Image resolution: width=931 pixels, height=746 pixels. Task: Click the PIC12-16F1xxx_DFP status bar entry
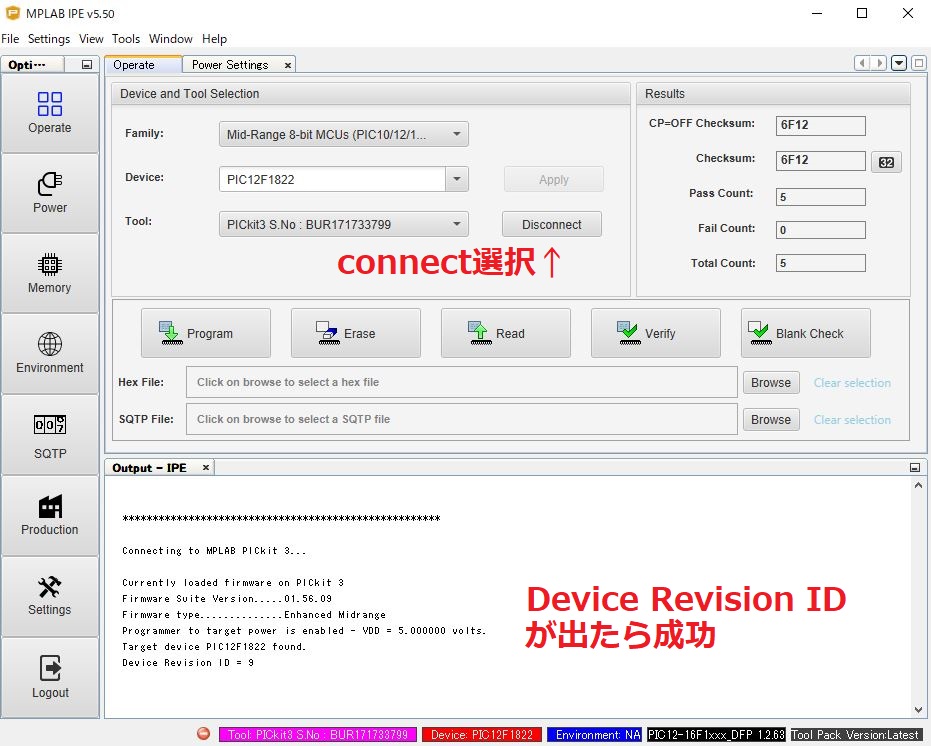(716, 734)
